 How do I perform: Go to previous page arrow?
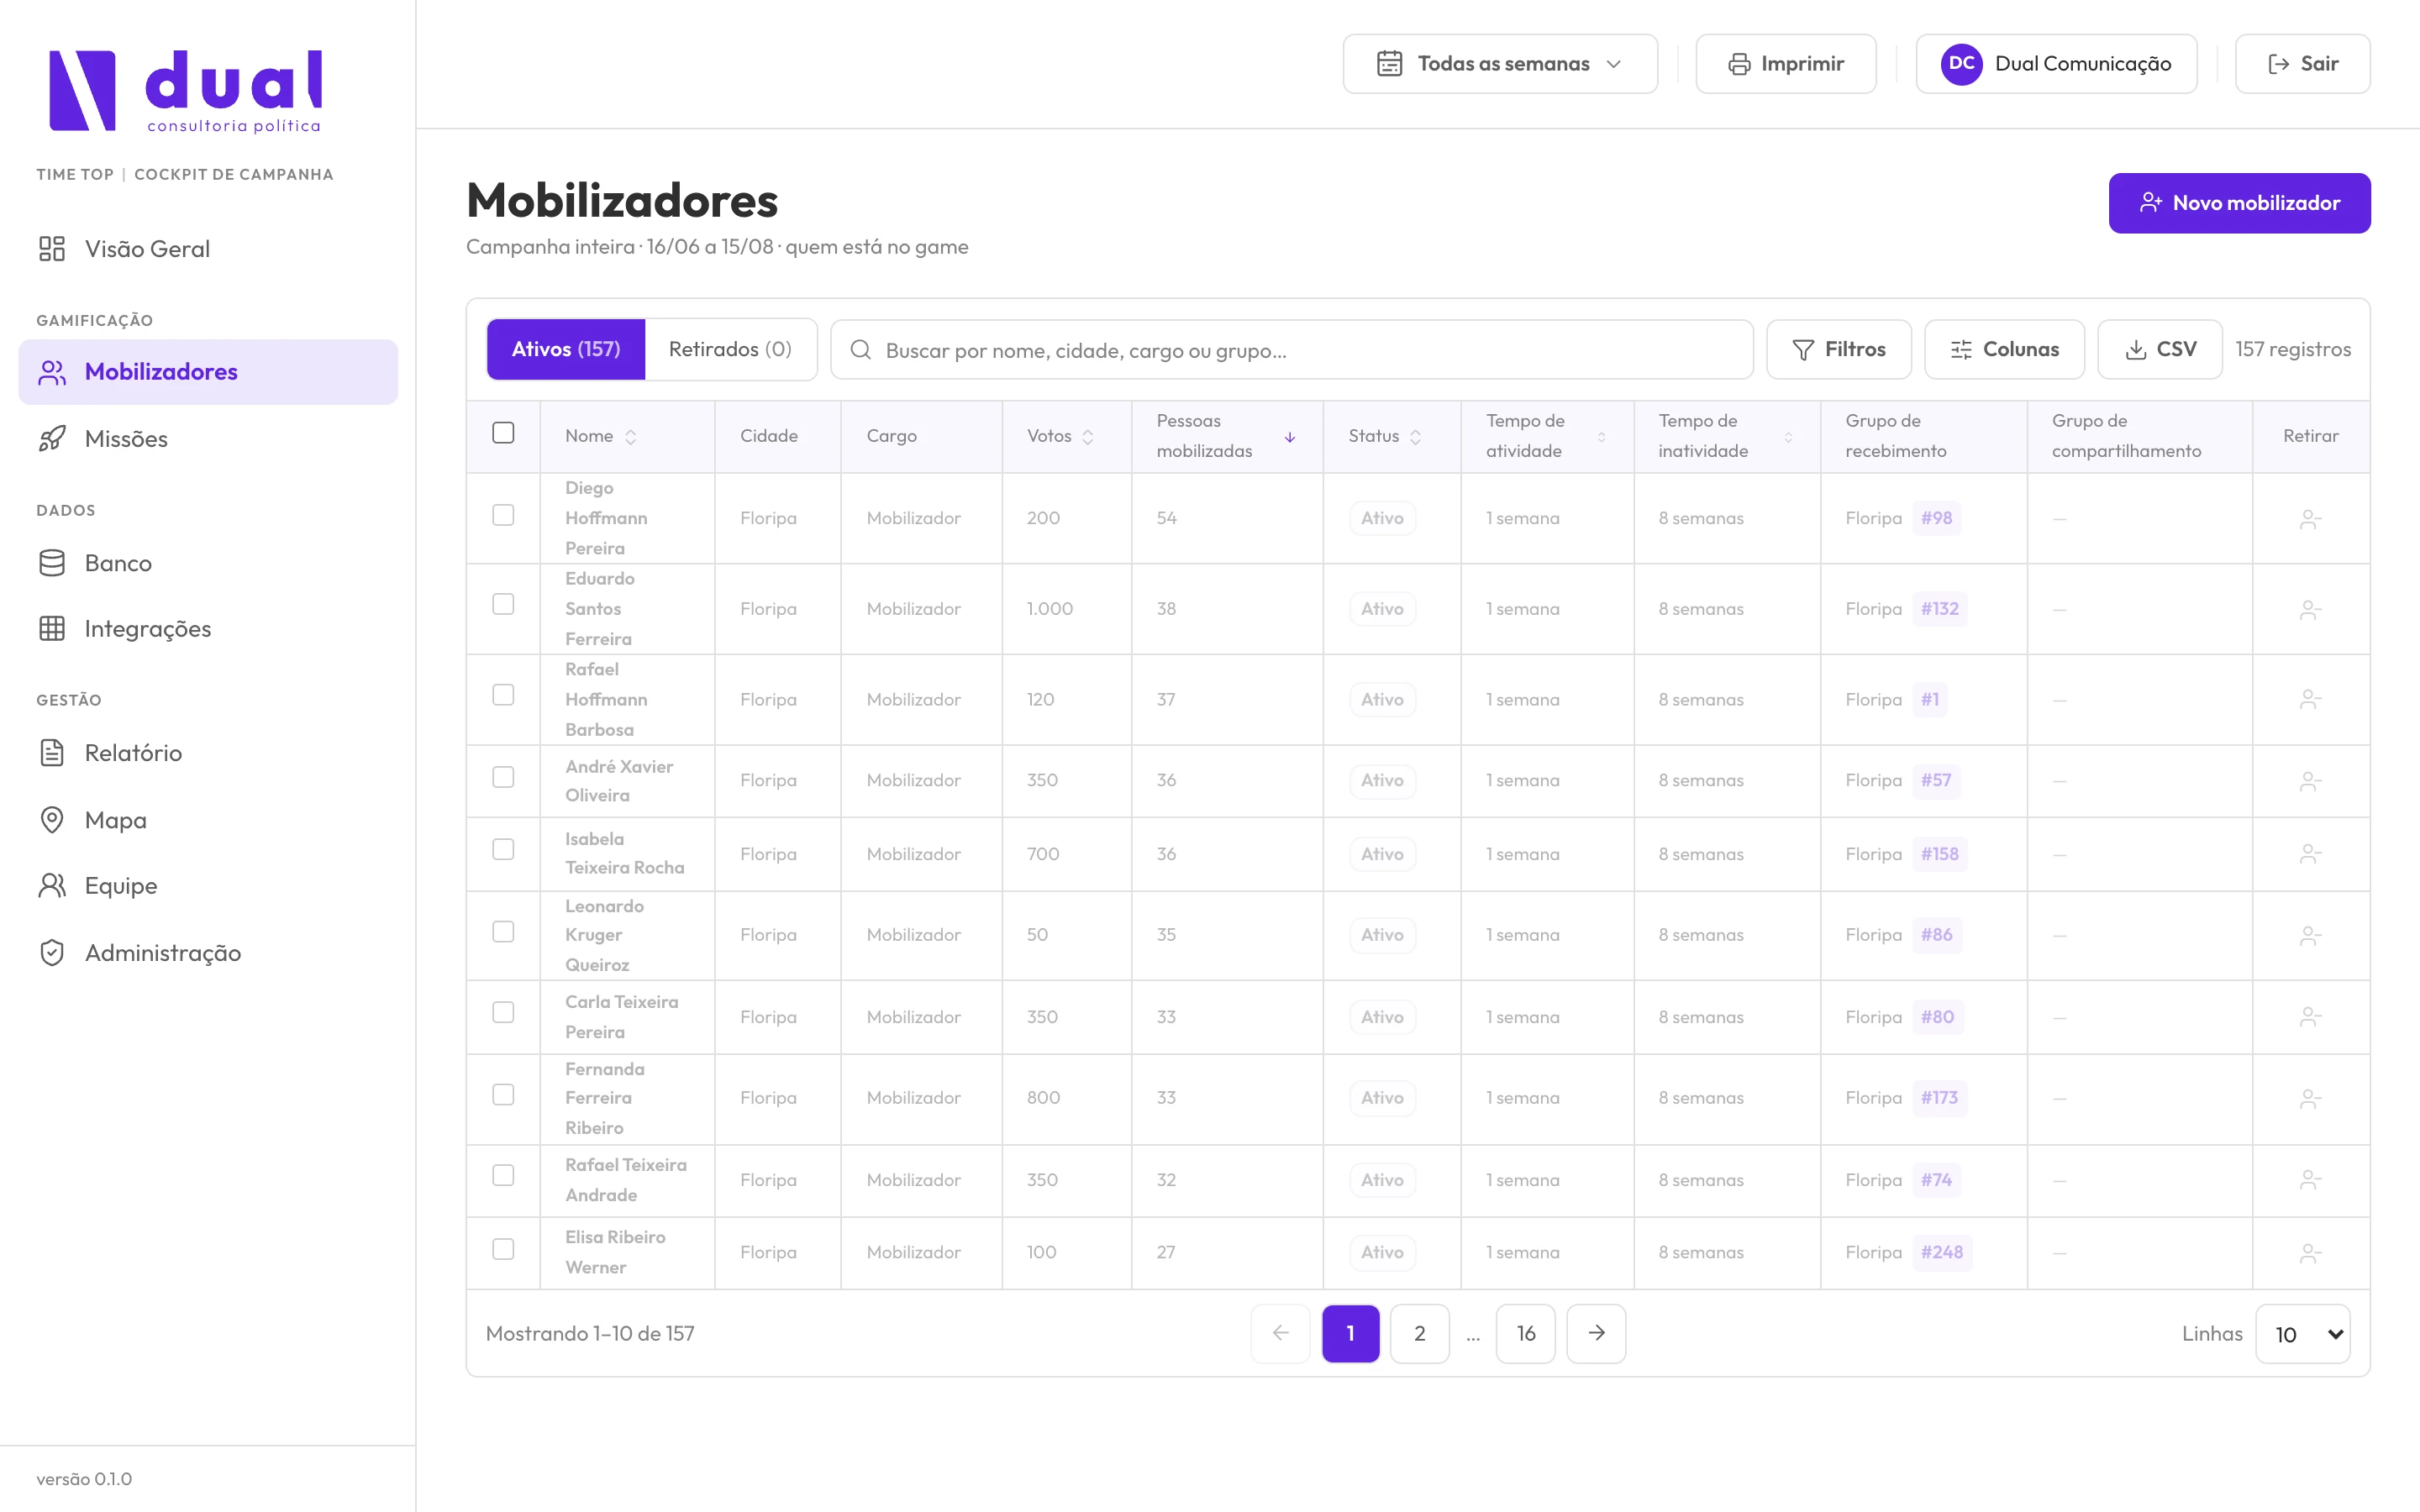1280,1333
